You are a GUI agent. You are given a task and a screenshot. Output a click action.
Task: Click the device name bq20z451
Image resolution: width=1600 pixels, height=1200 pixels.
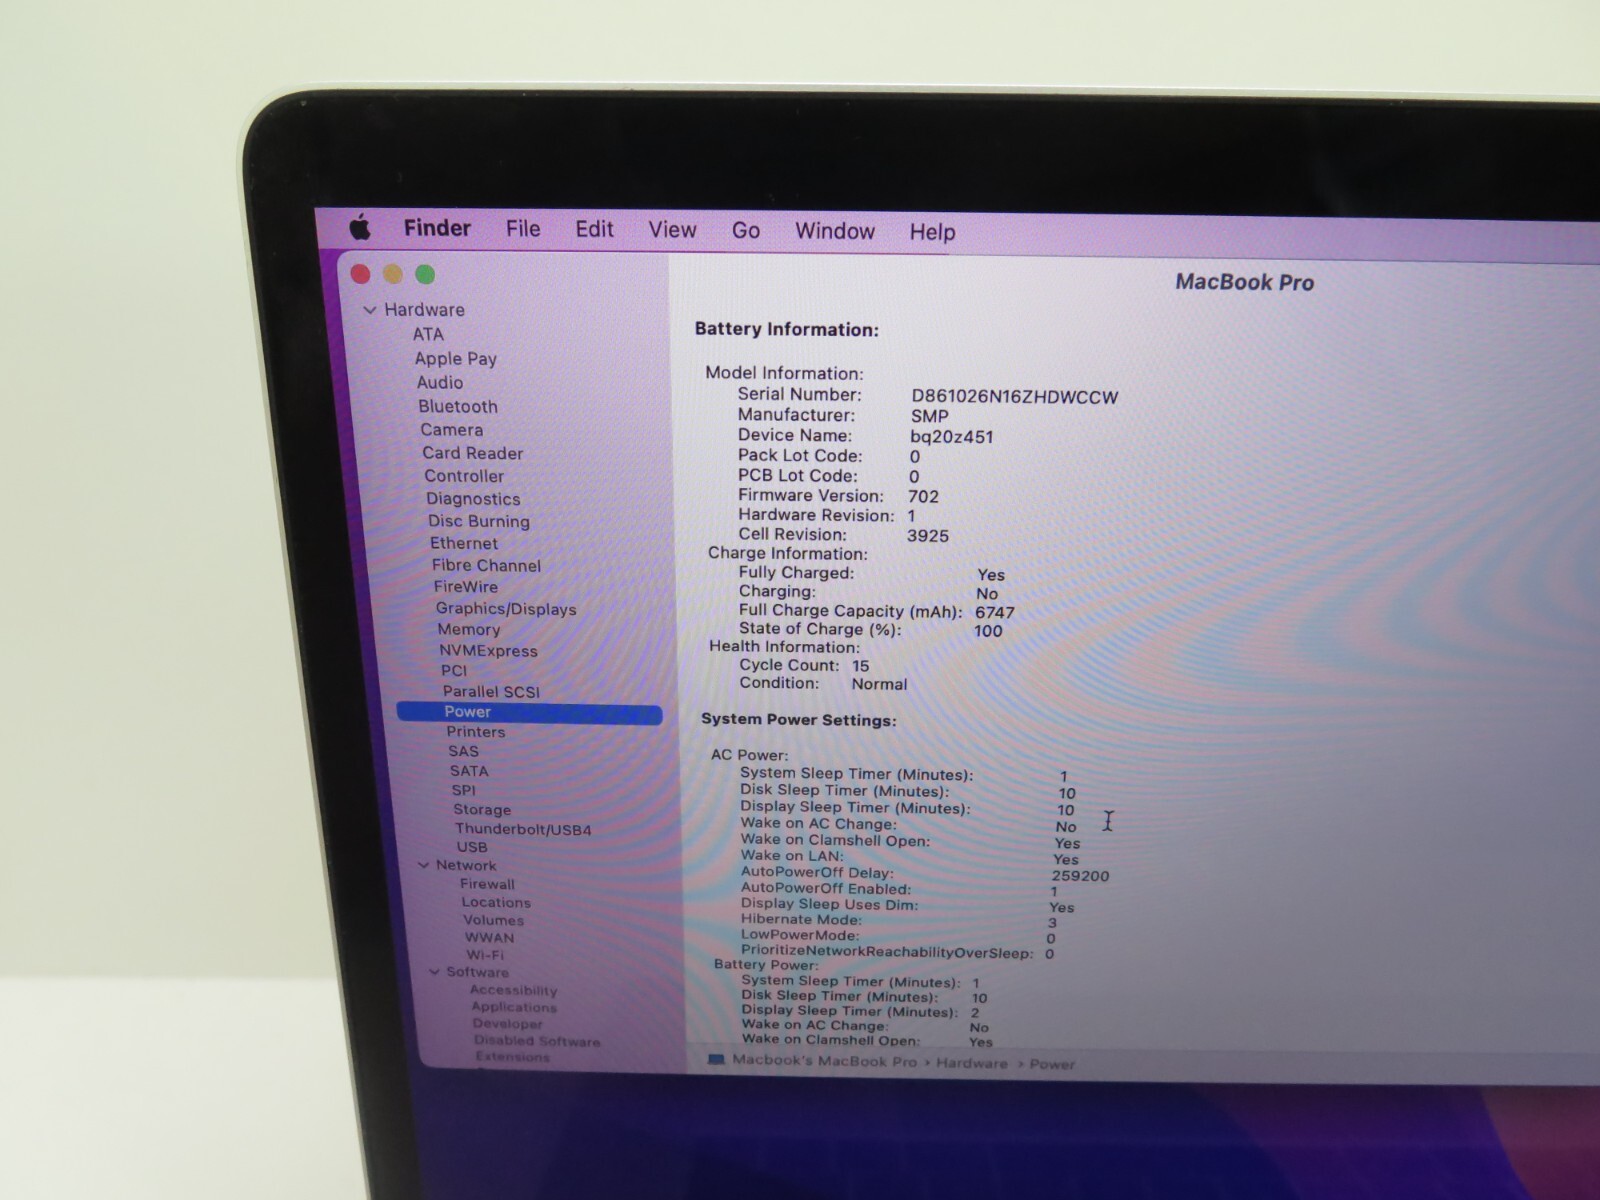[x=952, y=437]
